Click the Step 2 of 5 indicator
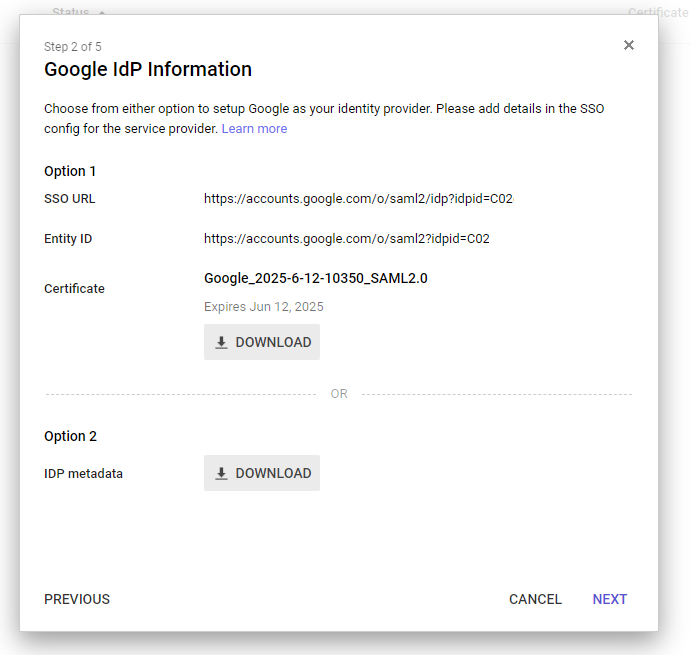 click(x=72, y=47)
